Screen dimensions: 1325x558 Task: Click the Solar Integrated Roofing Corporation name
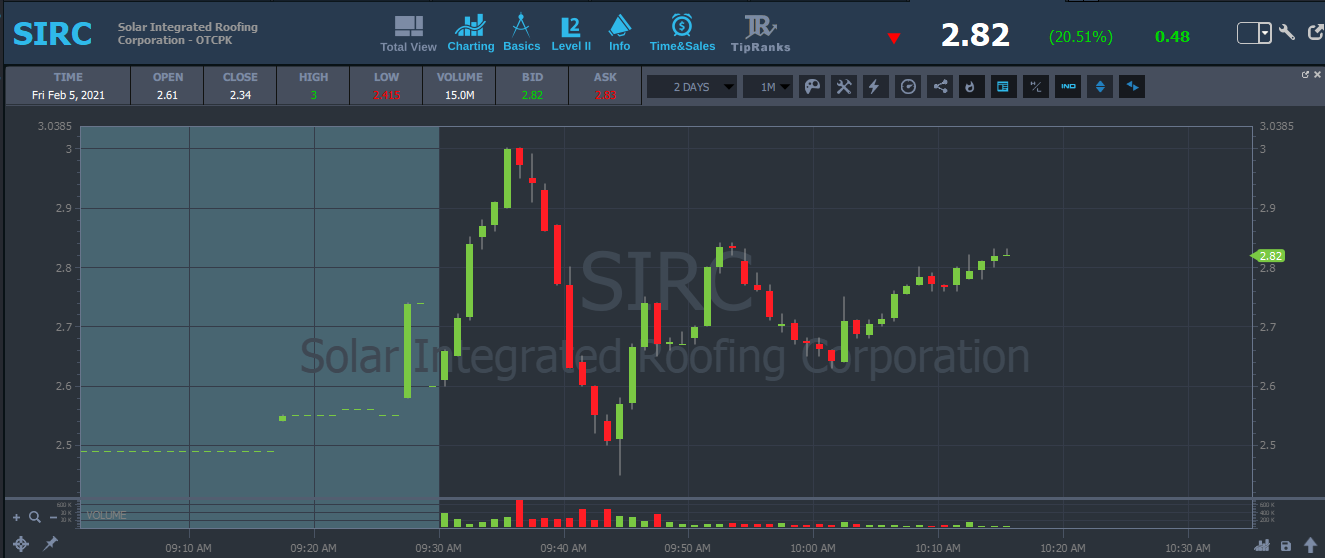pyautogui.click(x=187, y=33)
